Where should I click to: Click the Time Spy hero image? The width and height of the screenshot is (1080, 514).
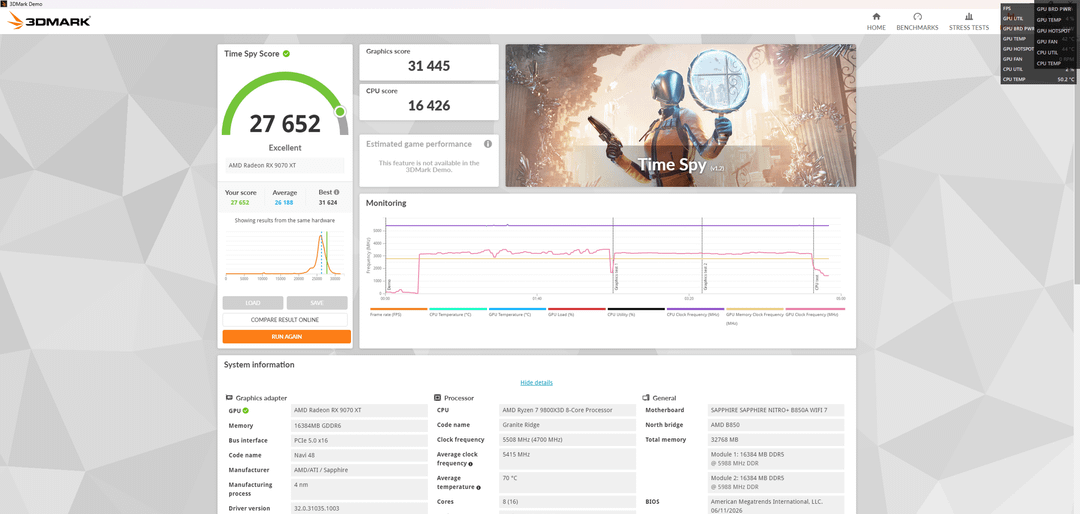click(681, 116)
